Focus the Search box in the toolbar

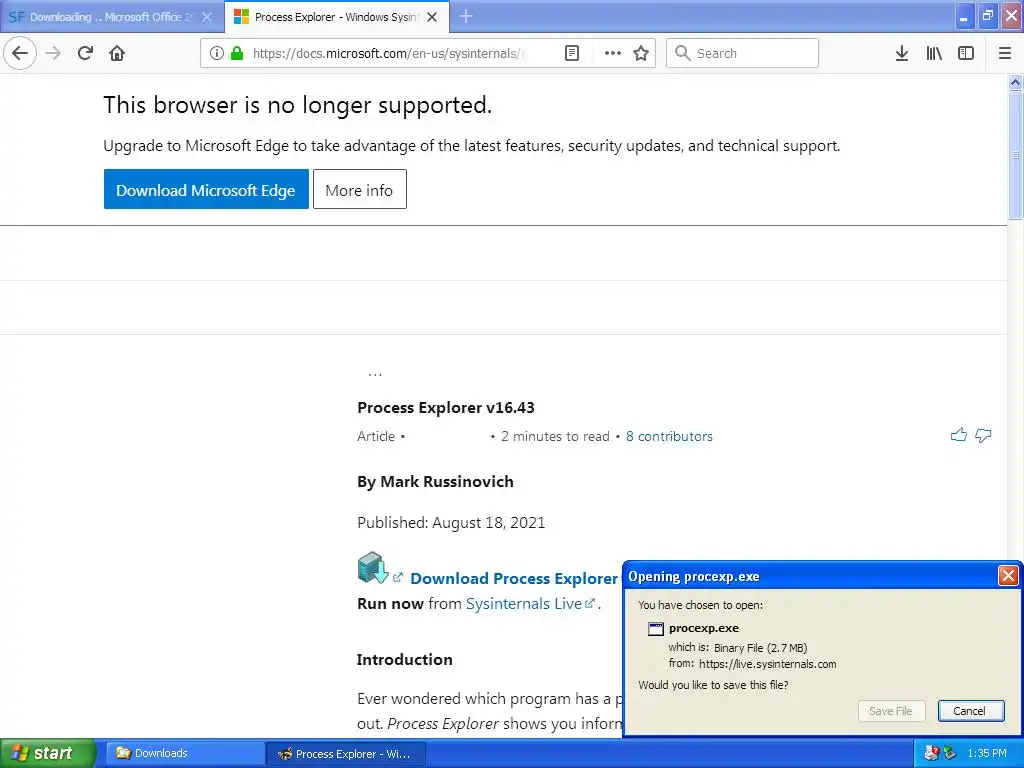(x=742, y=53)
